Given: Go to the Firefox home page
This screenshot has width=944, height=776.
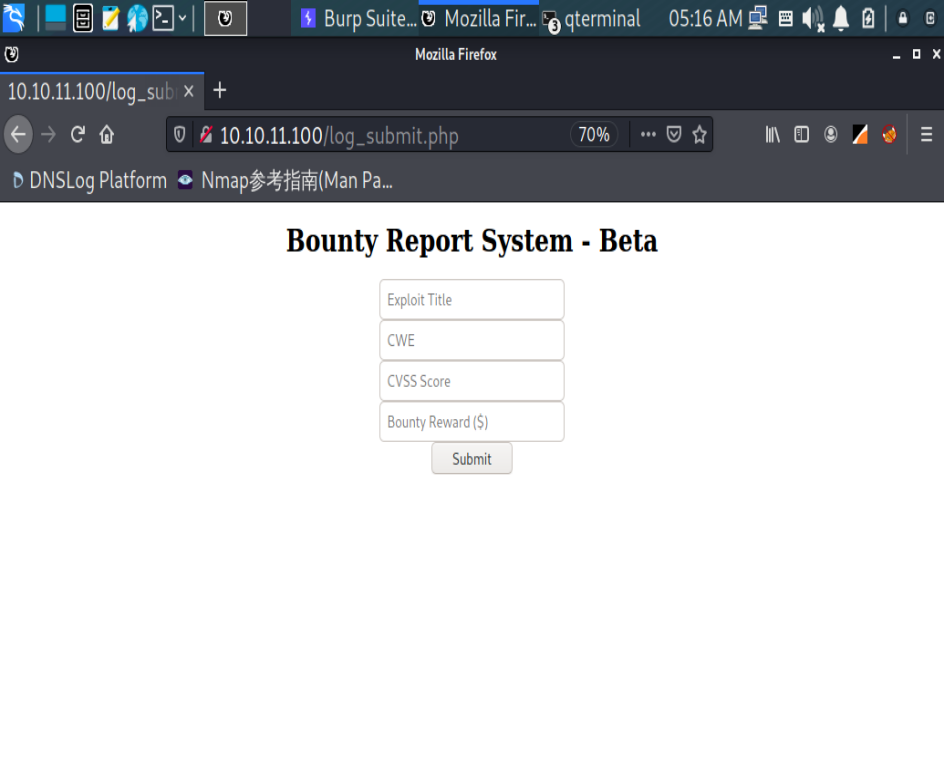Looking at the screenshot, I should tap(107, 134).
